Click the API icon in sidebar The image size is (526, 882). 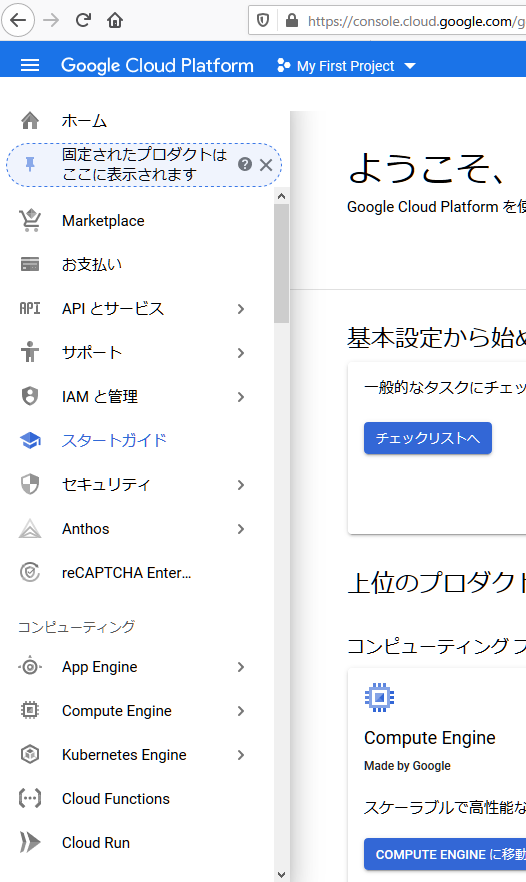[x=30, y=308]
